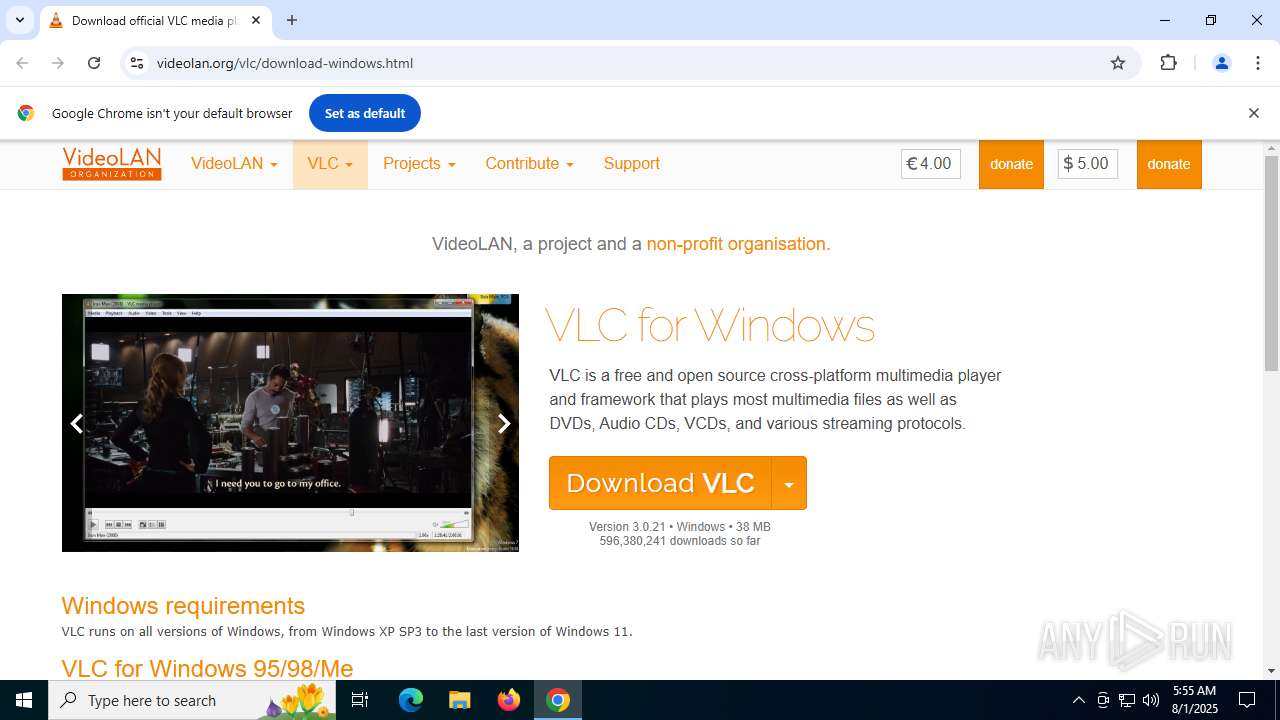Viewport: 1280px width, 720px height.
Task: Open the Support page link
Action: coord(631,164)
